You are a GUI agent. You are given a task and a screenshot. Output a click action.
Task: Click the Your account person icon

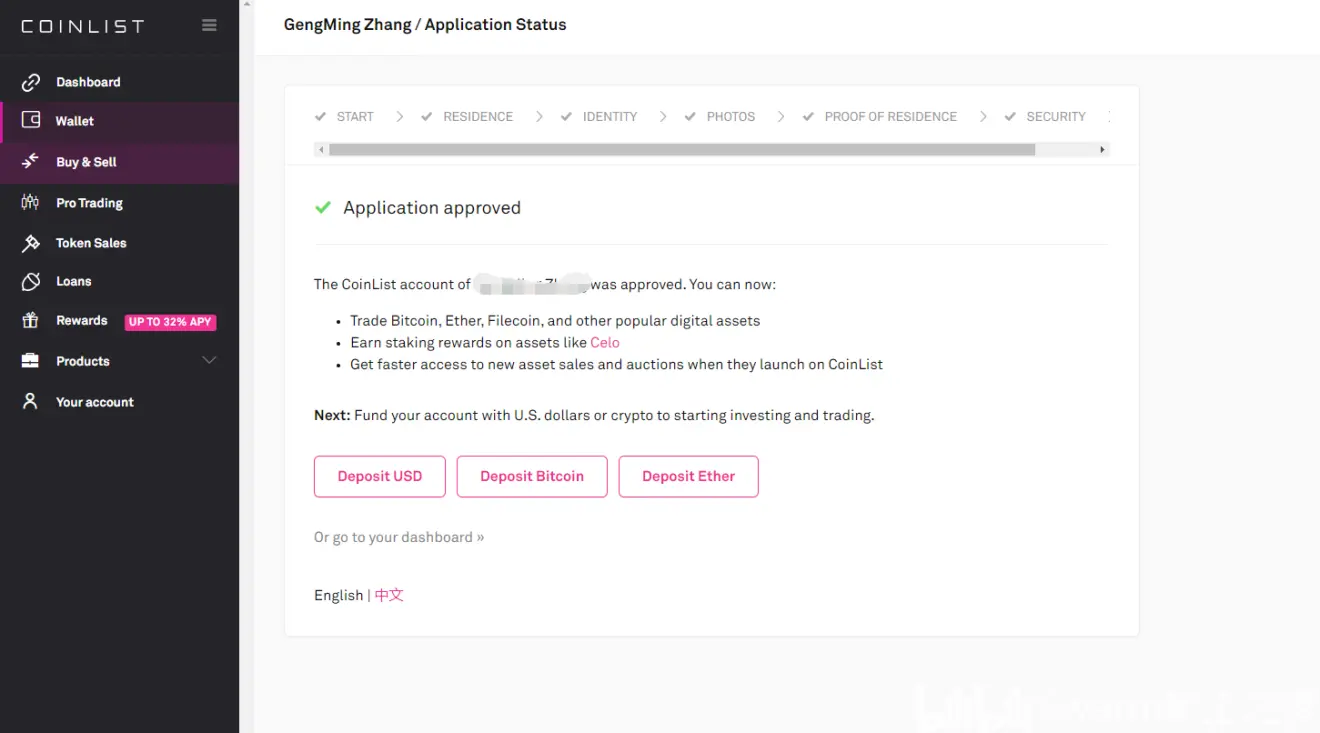click(31, 402)
